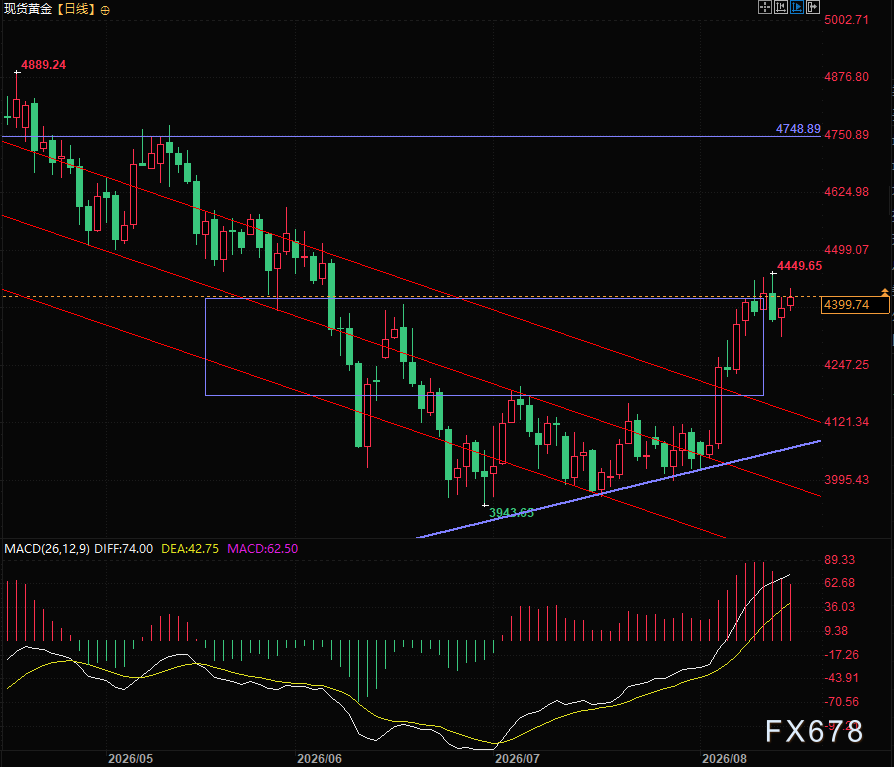Toggle the blue highlighted axis play icon

tap(797, 7)
